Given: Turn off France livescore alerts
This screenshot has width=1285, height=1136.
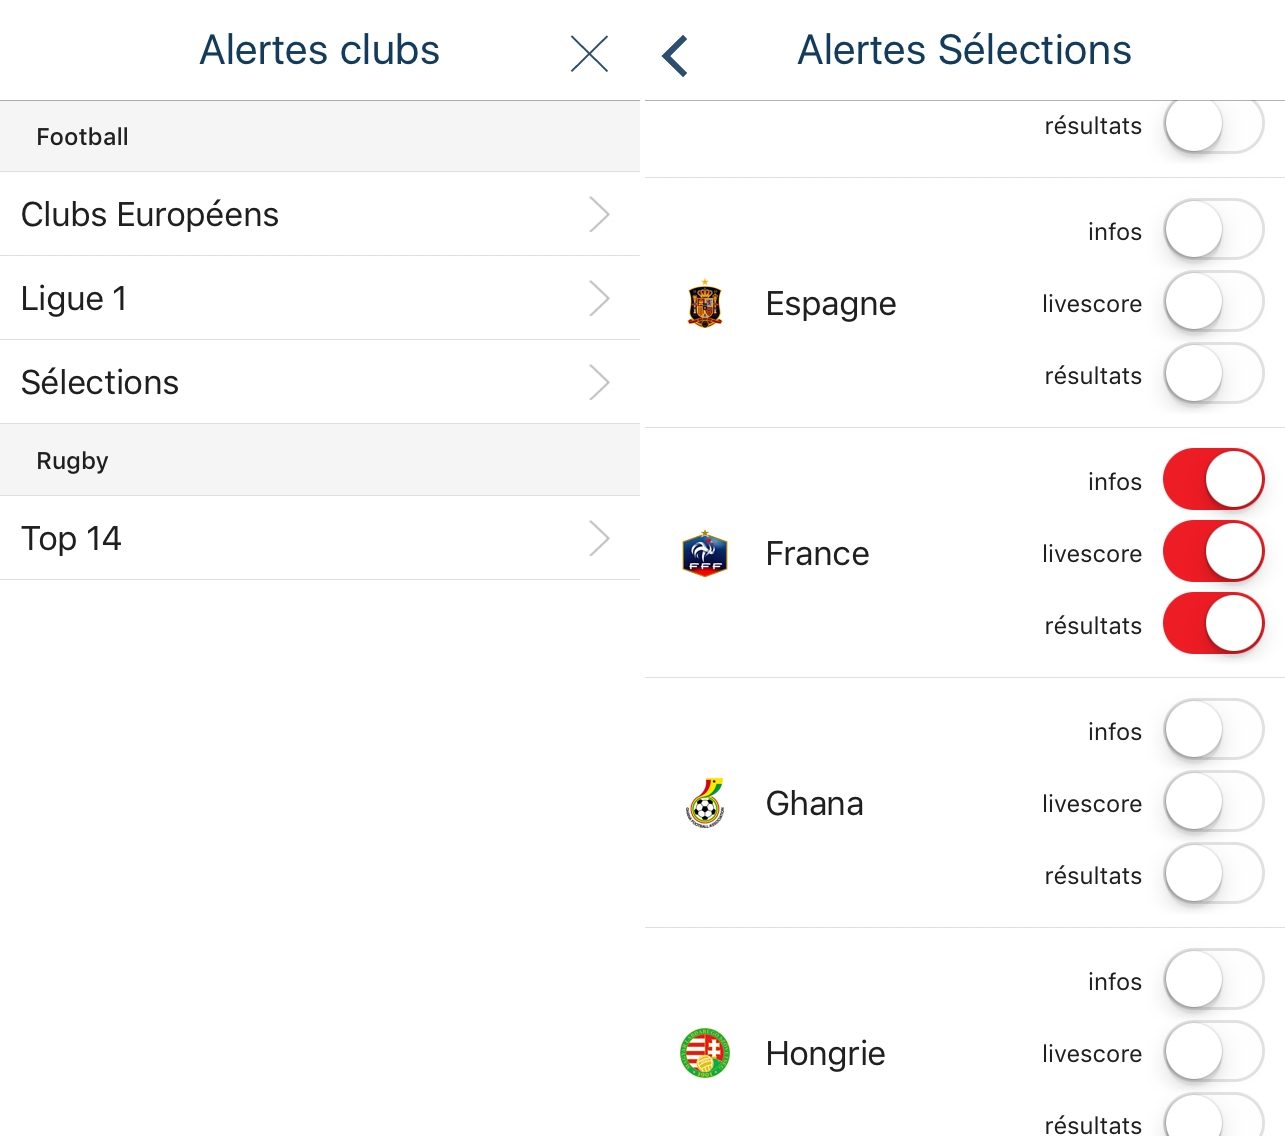Looking at the screenshot, I should [x=1214, y=553].
